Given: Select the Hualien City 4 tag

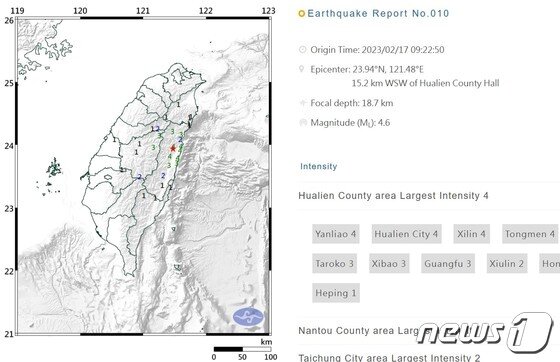Looking at the screenshot, I should (x=406, y=234).
